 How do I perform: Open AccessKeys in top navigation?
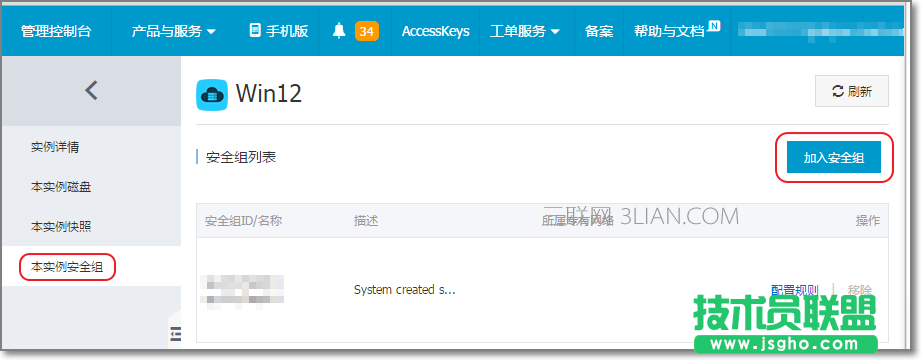tap(435, 31)
